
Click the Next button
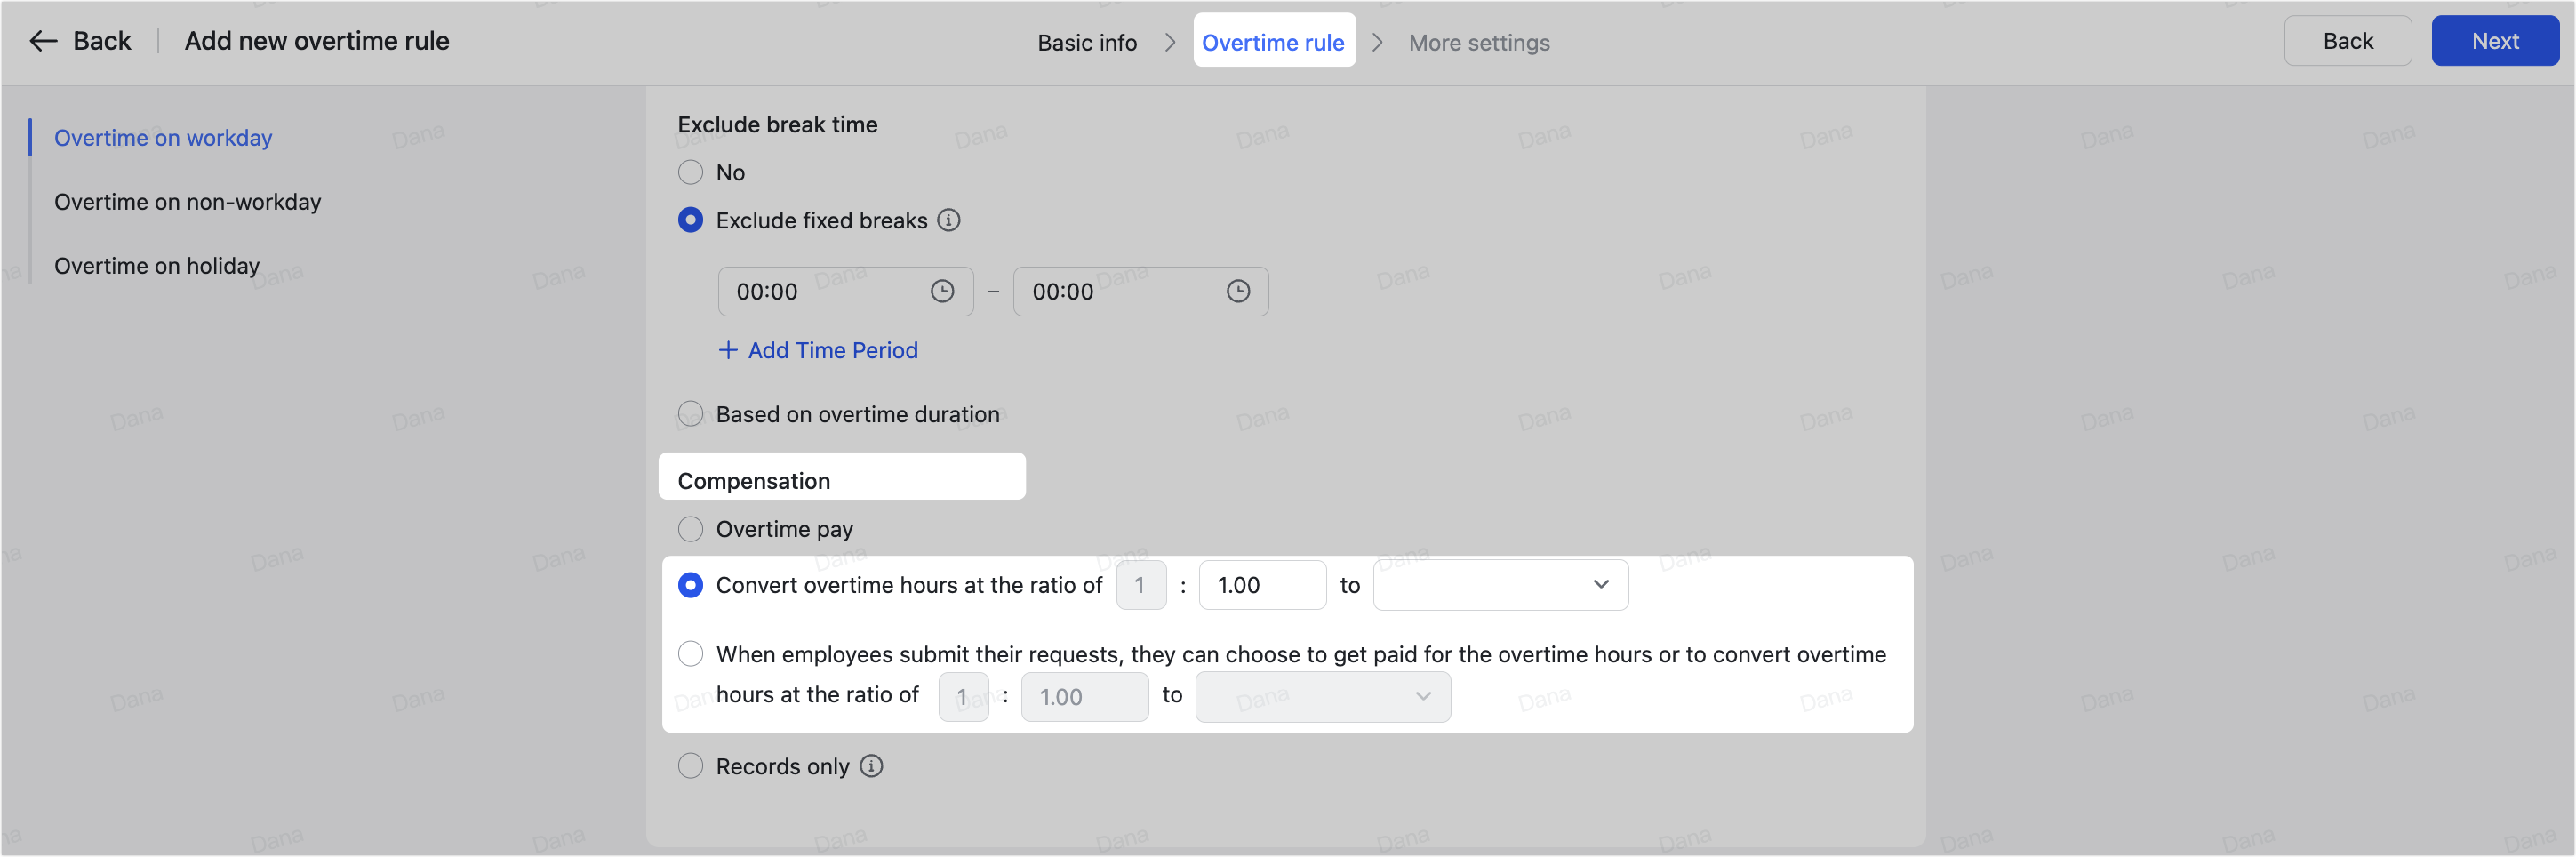pyautogui.click(x=2495, y=40)
